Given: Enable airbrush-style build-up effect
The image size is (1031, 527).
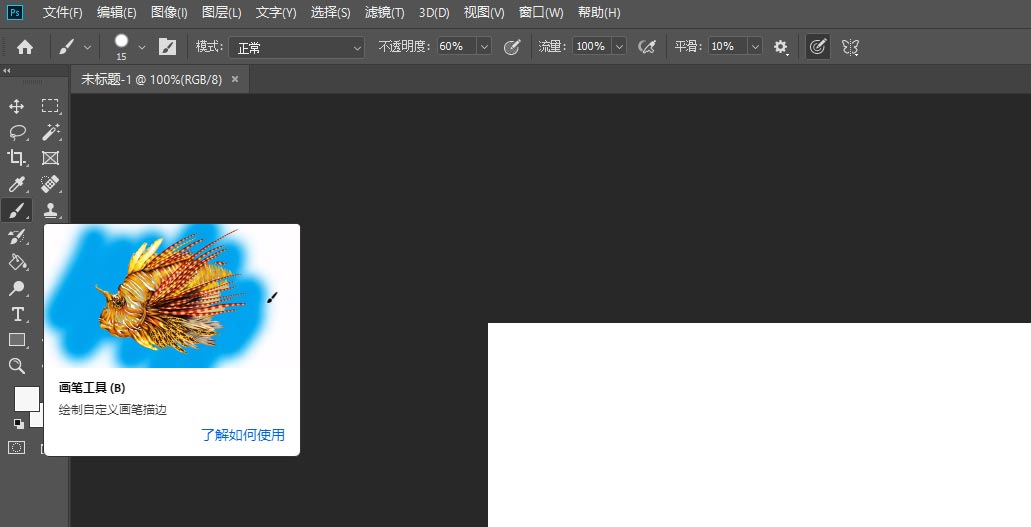Looking at the screenshot, I should coord(646,47).
